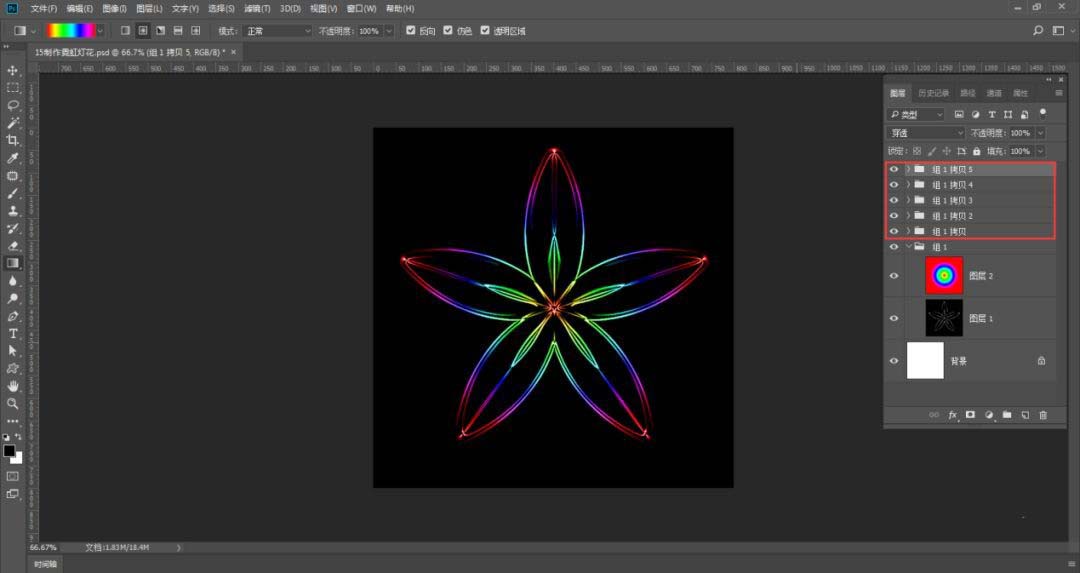Image resolution: width=1080 pixels, height=573 pixels.
Task: Switch to the 历史记录 tab
Action: pyautogui.click(x=933, y=94)
